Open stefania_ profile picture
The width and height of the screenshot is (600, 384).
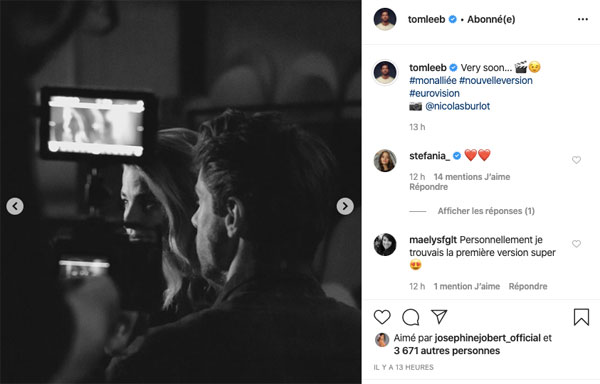pos(385,160)
